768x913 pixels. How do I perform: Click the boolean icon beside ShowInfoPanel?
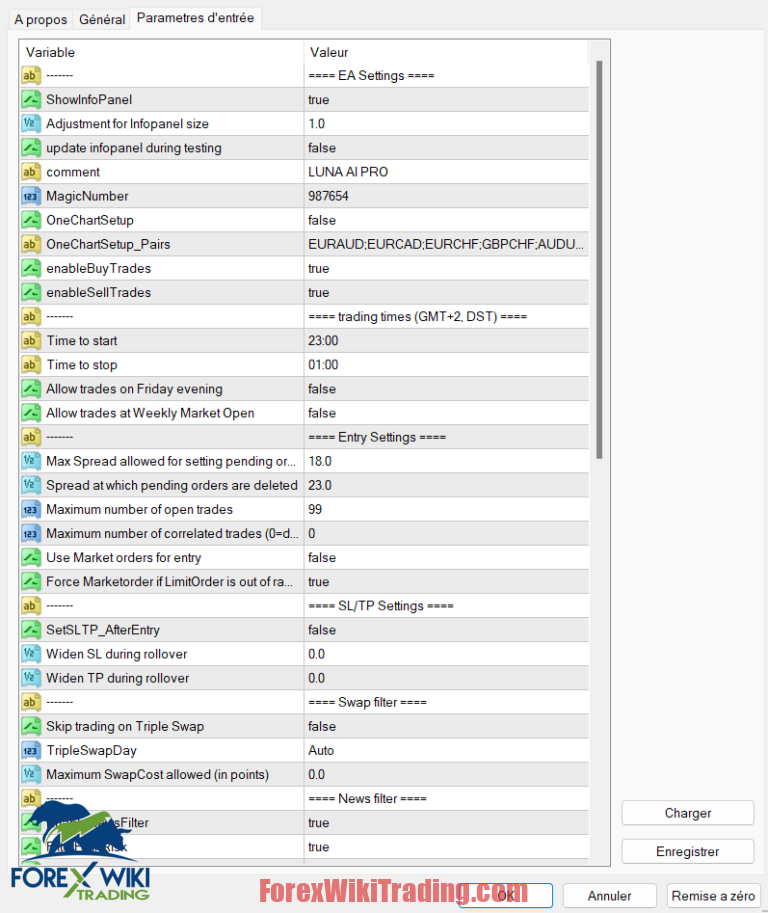[31, 100]
